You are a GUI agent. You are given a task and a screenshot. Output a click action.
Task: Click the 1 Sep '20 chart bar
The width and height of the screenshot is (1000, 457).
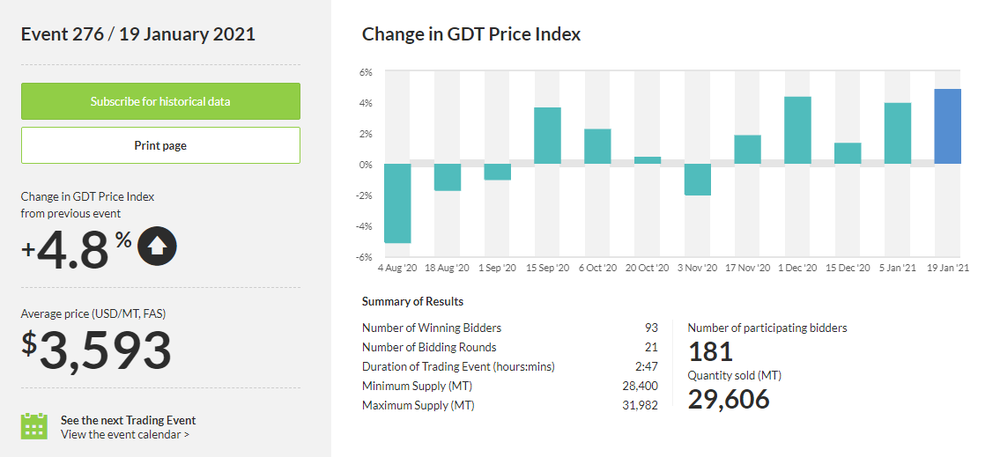click(x=497, y=172)
